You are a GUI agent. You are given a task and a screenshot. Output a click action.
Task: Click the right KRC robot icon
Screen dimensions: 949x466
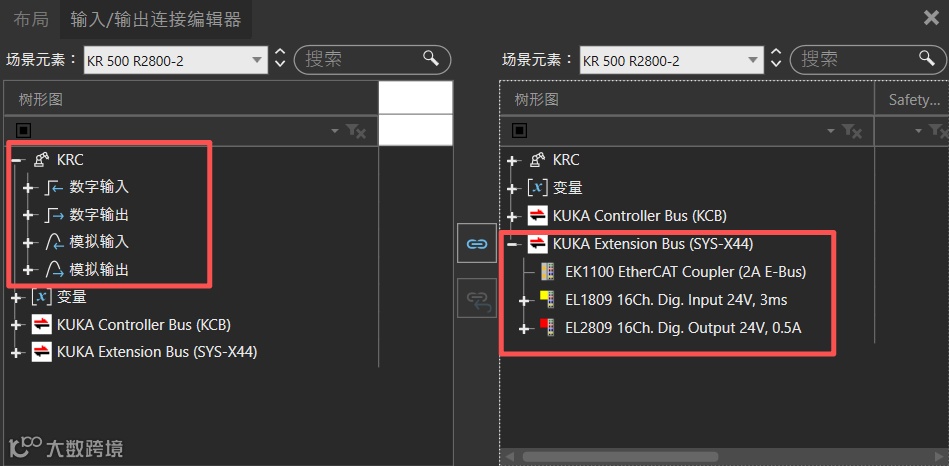(x=537, y=160)
